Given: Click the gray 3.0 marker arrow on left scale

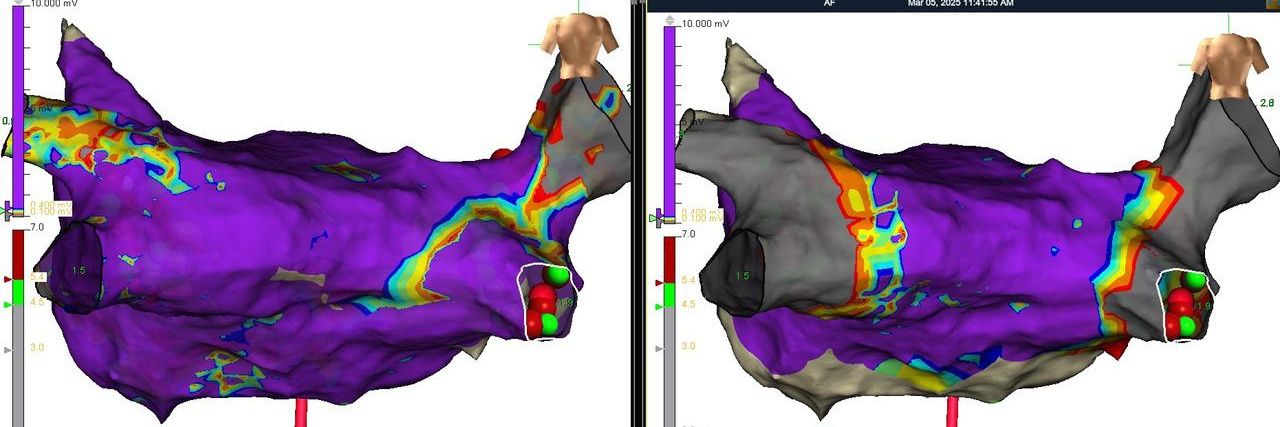Looking at the screenshot, I should pos(10,350).
